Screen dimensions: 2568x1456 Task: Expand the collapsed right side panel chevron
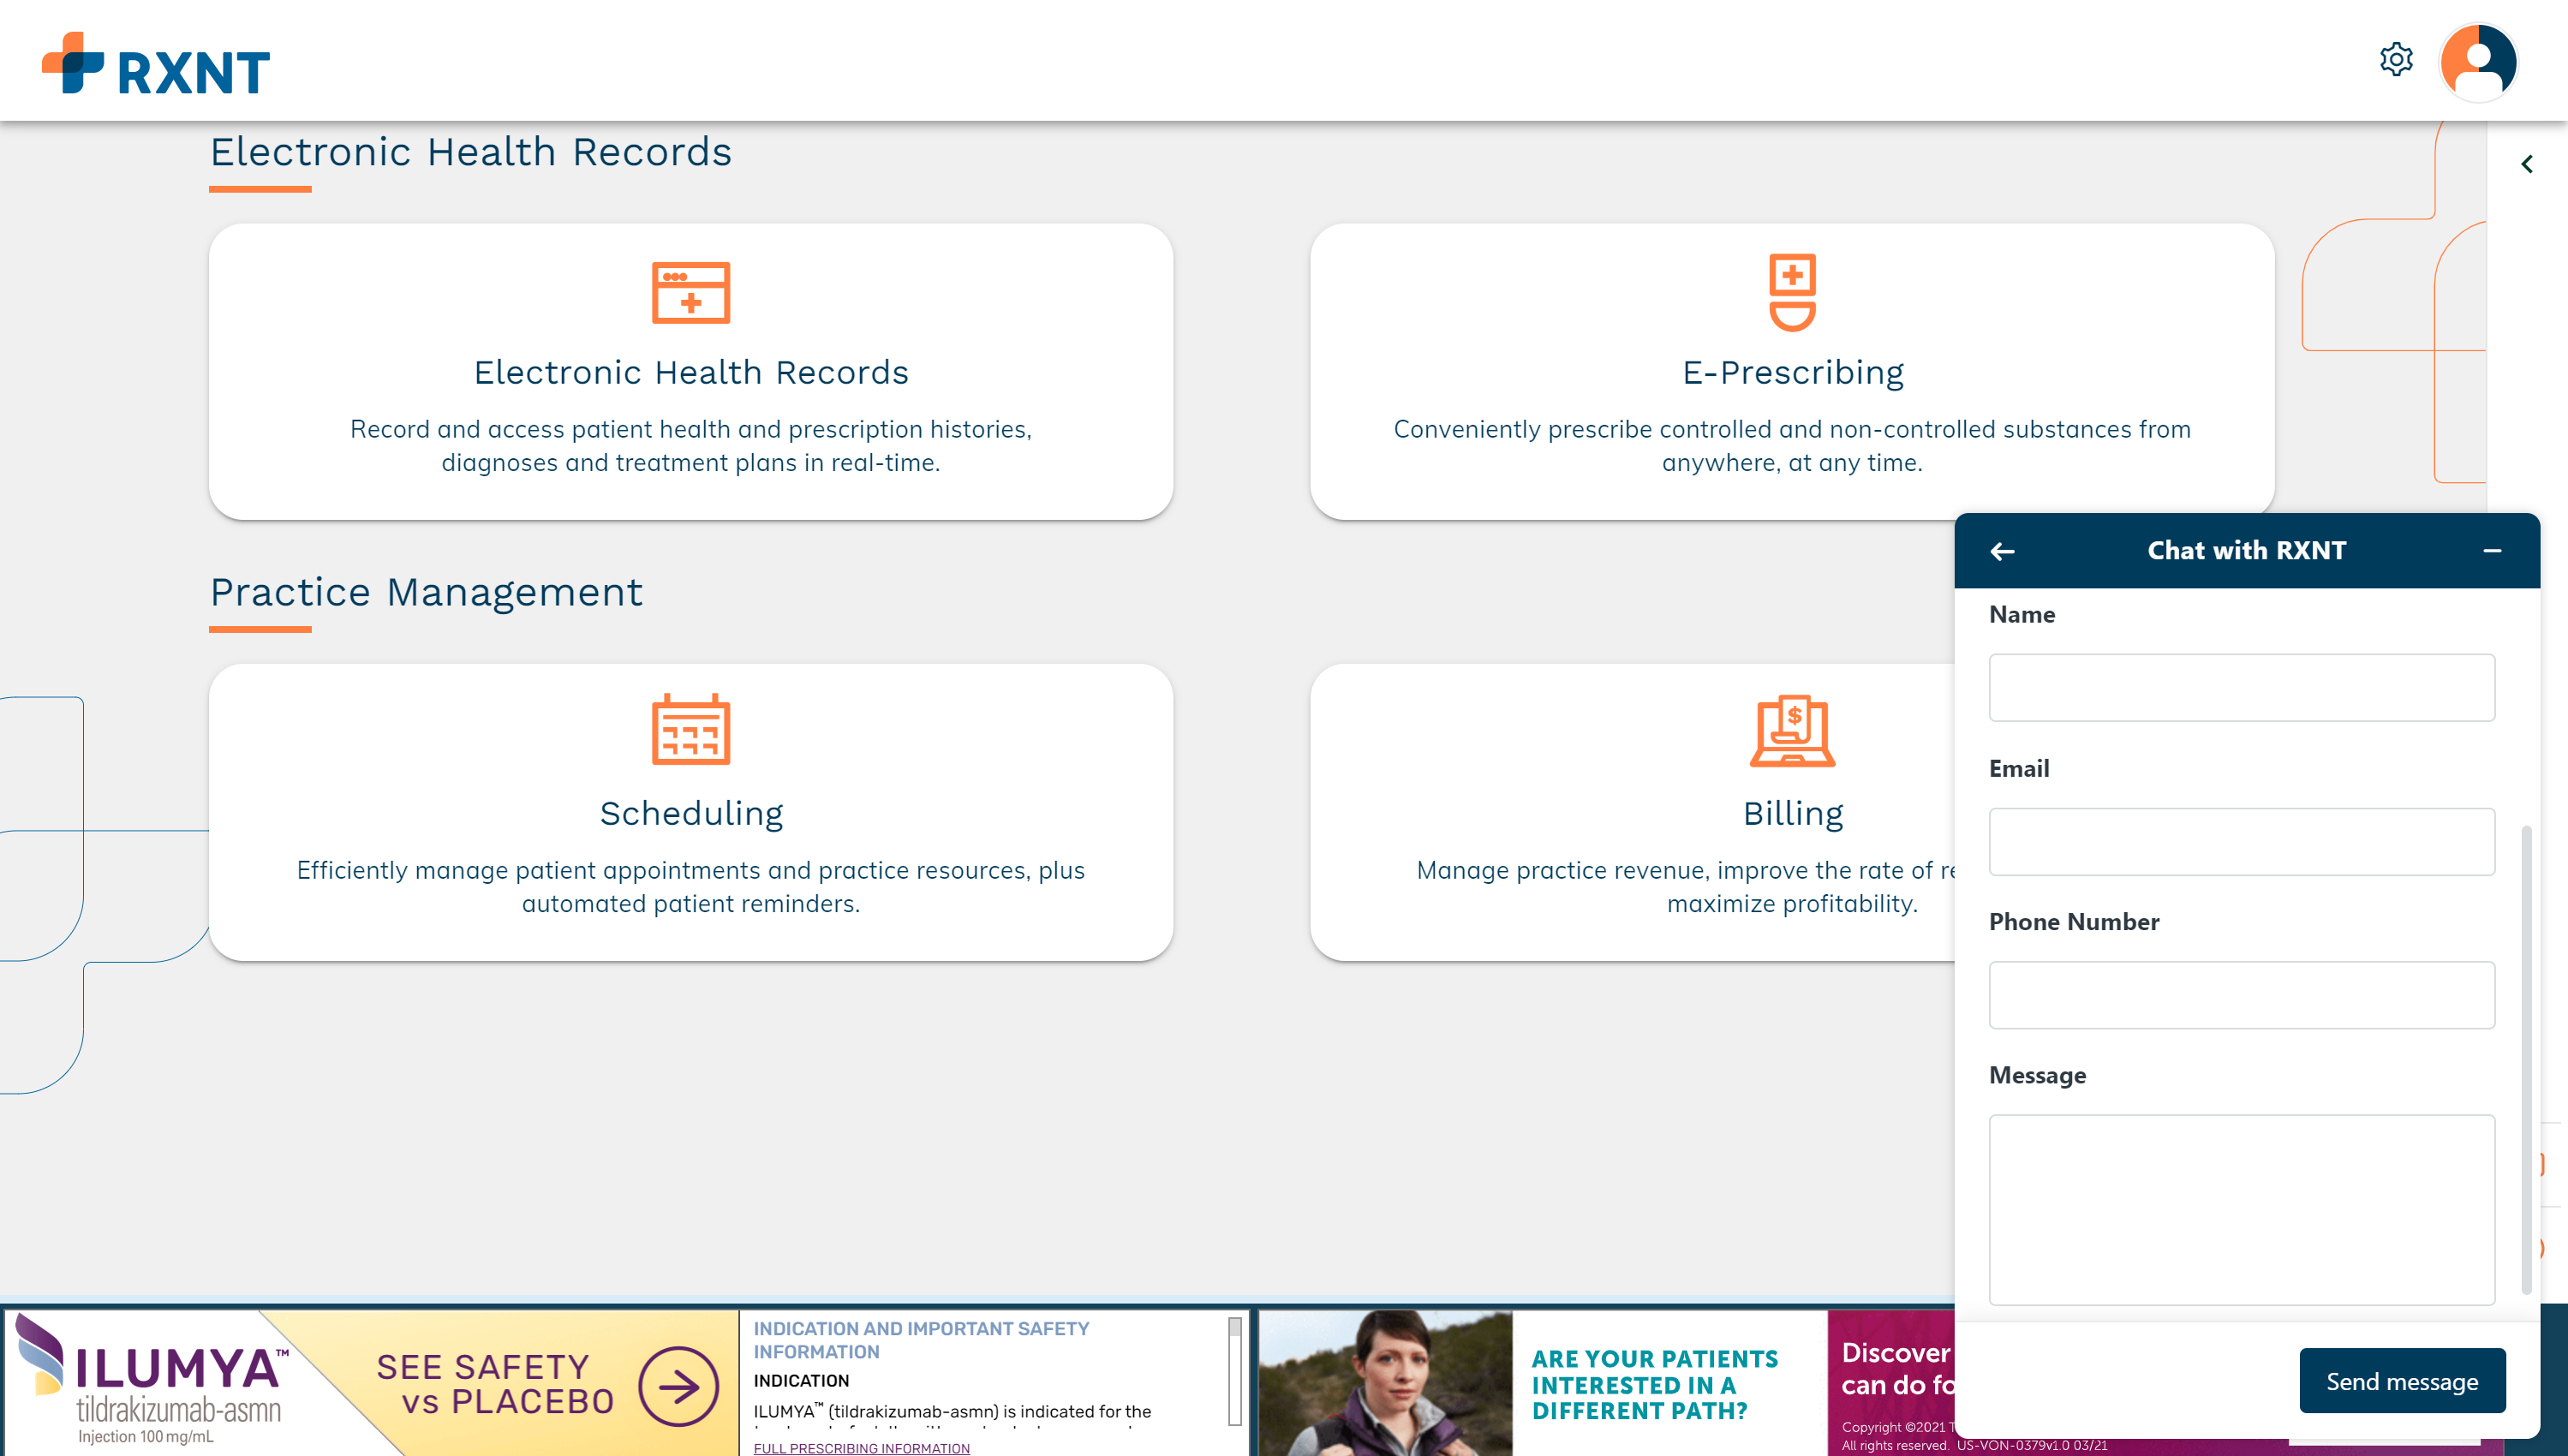tap(2527, 164)
